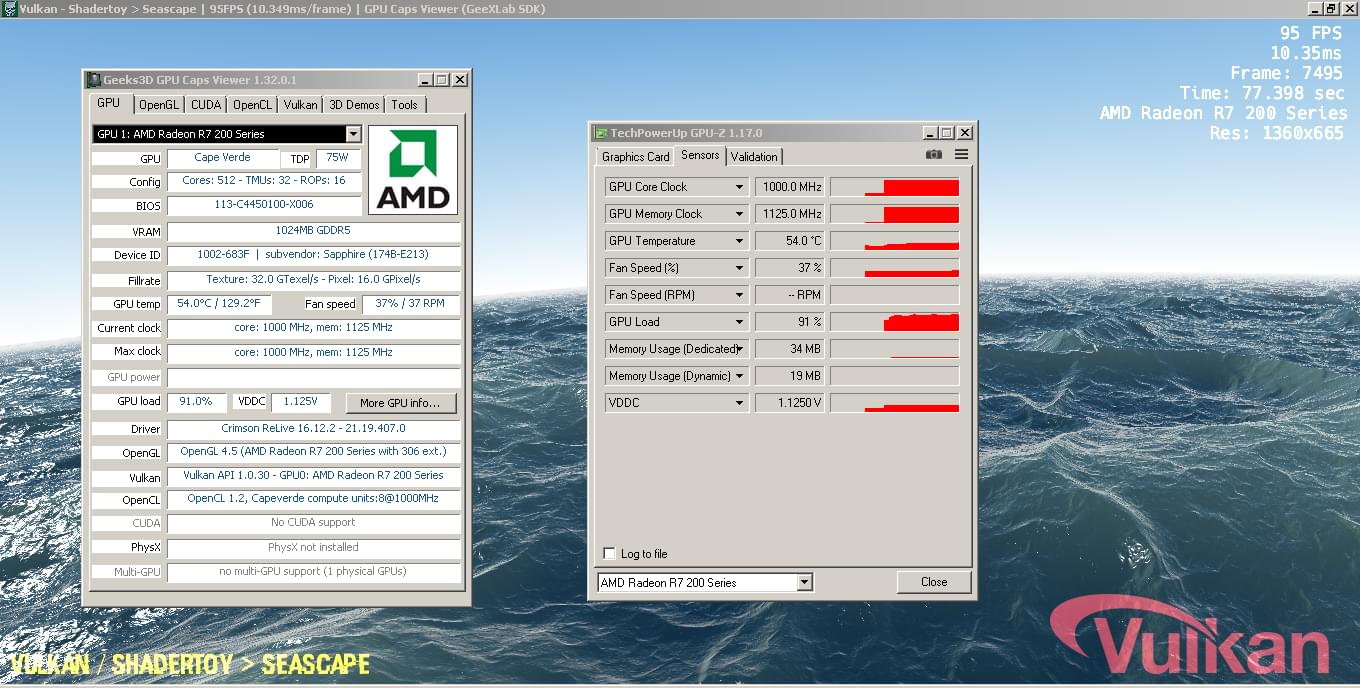Expand VDDC sensor dropdown
Viewport: 1360px width, 688px height.
739,403
